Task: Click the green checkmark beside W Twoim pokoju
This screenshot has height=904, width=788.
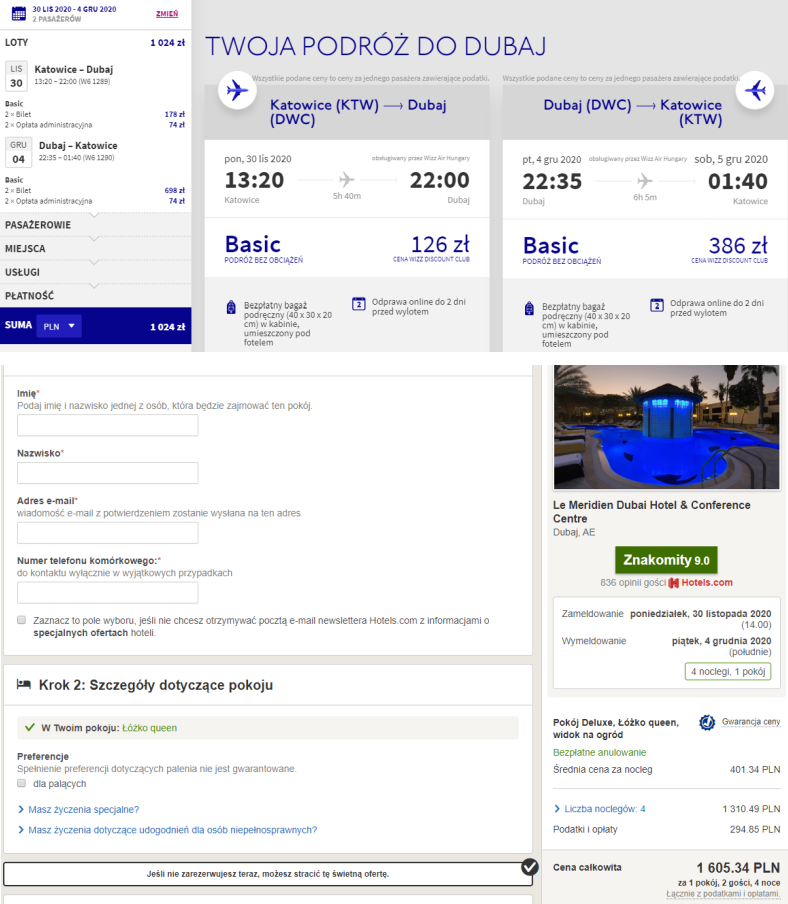Action: (30, 728)
